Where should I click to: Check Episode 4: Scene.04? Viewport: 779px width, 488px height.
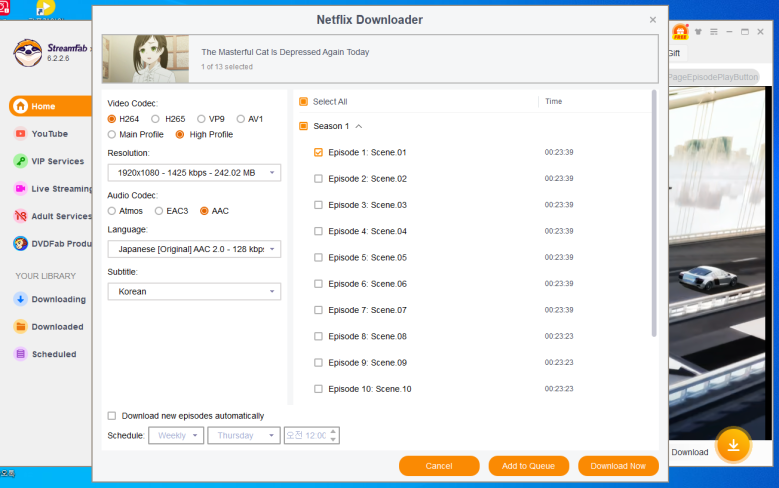pos(318,231)
